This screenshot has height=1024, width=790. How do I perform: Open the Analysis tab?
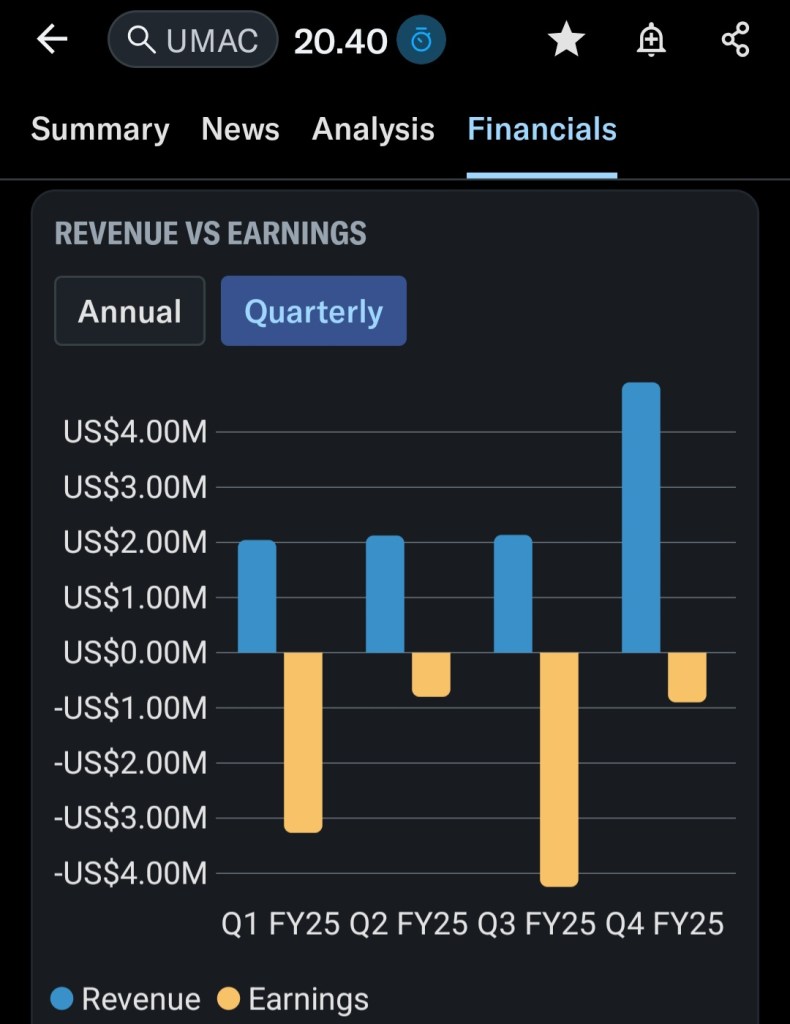(x=373, y=129)
